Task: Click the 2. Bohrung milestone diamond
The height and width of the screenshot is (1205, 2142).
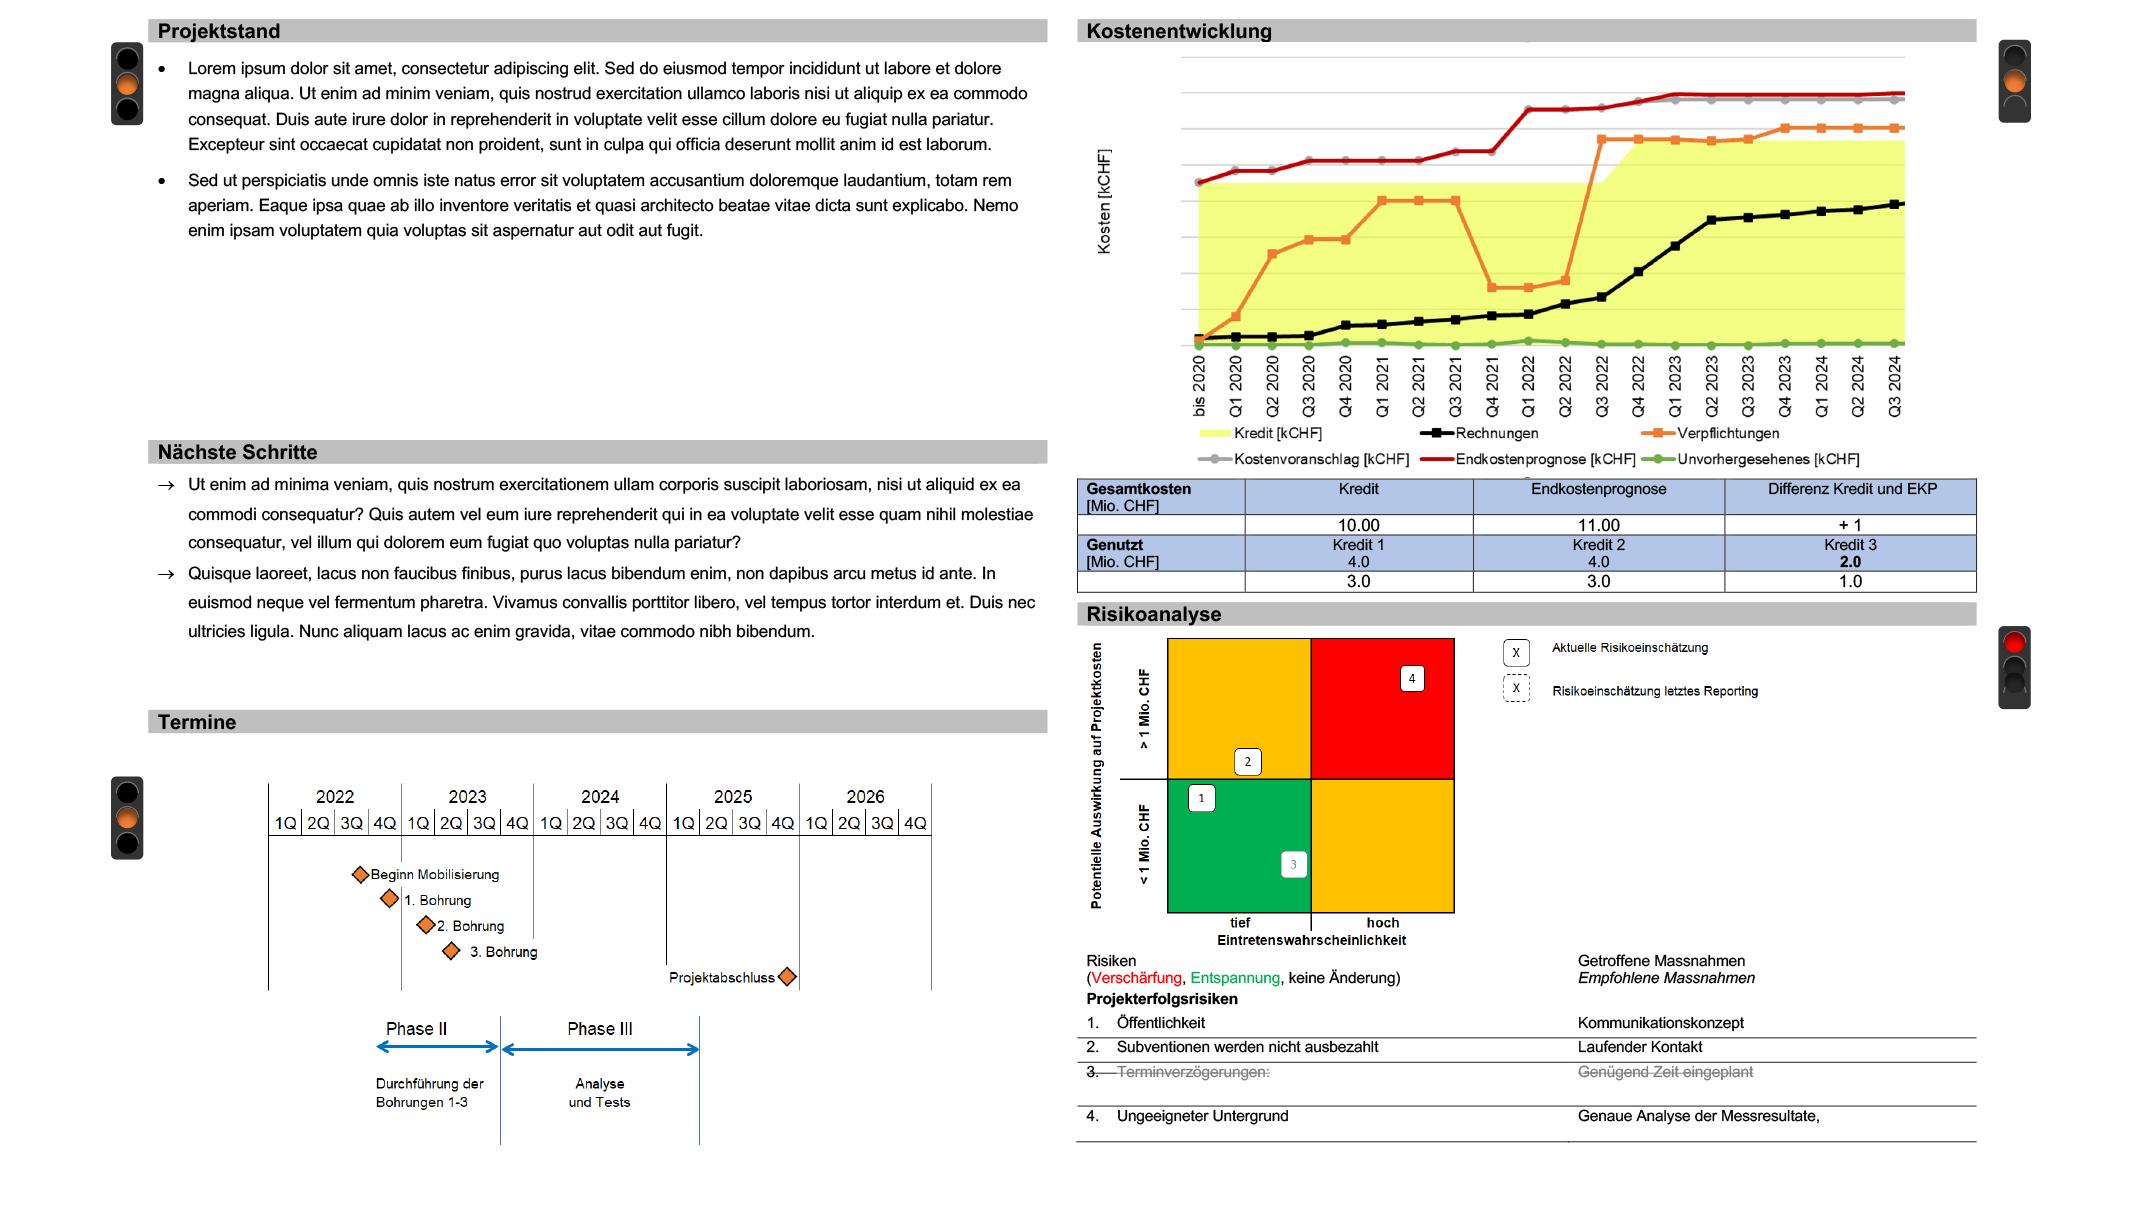Action: (x=426, y=925)
